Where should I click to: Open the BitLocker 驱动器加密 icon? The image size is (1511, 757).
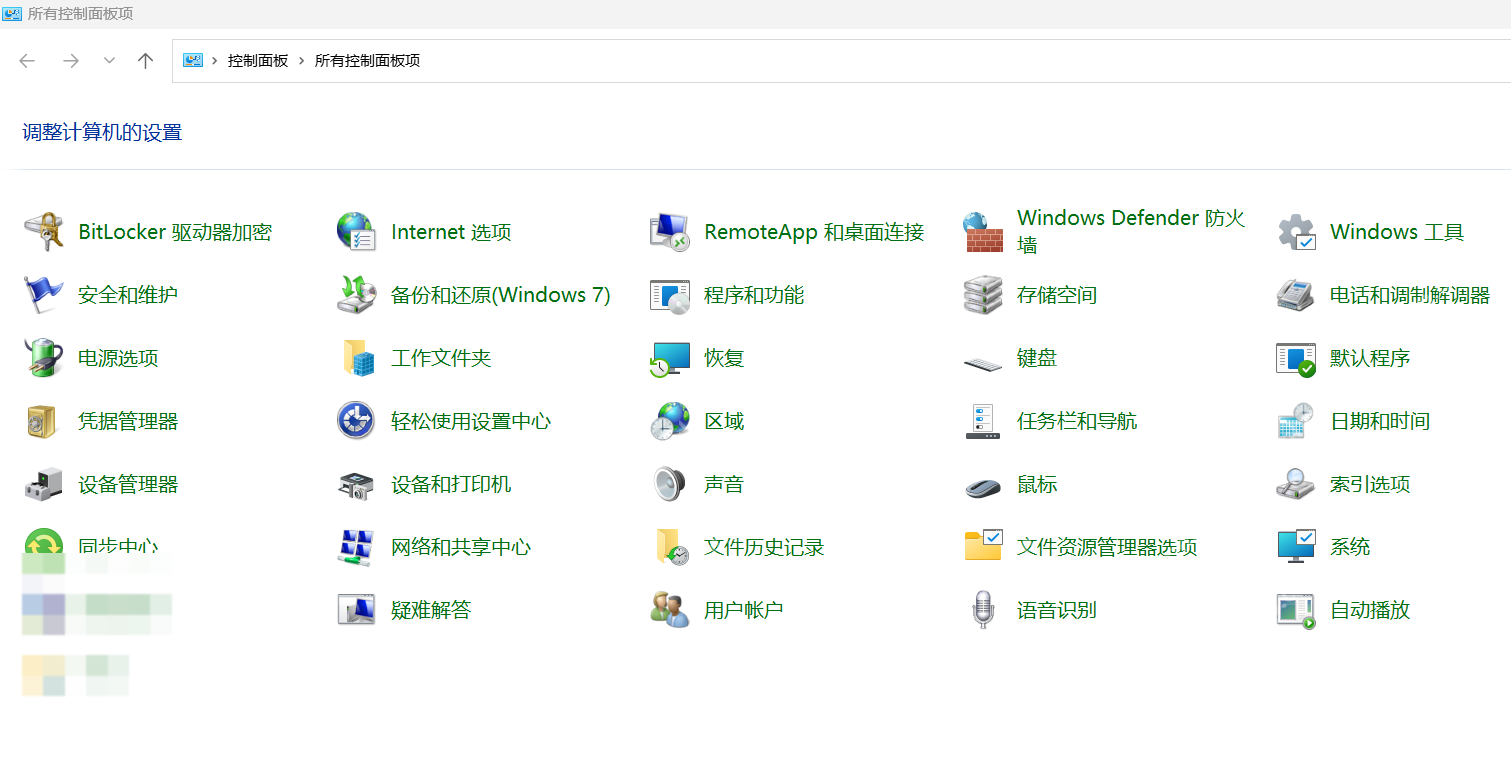(43, 232)
